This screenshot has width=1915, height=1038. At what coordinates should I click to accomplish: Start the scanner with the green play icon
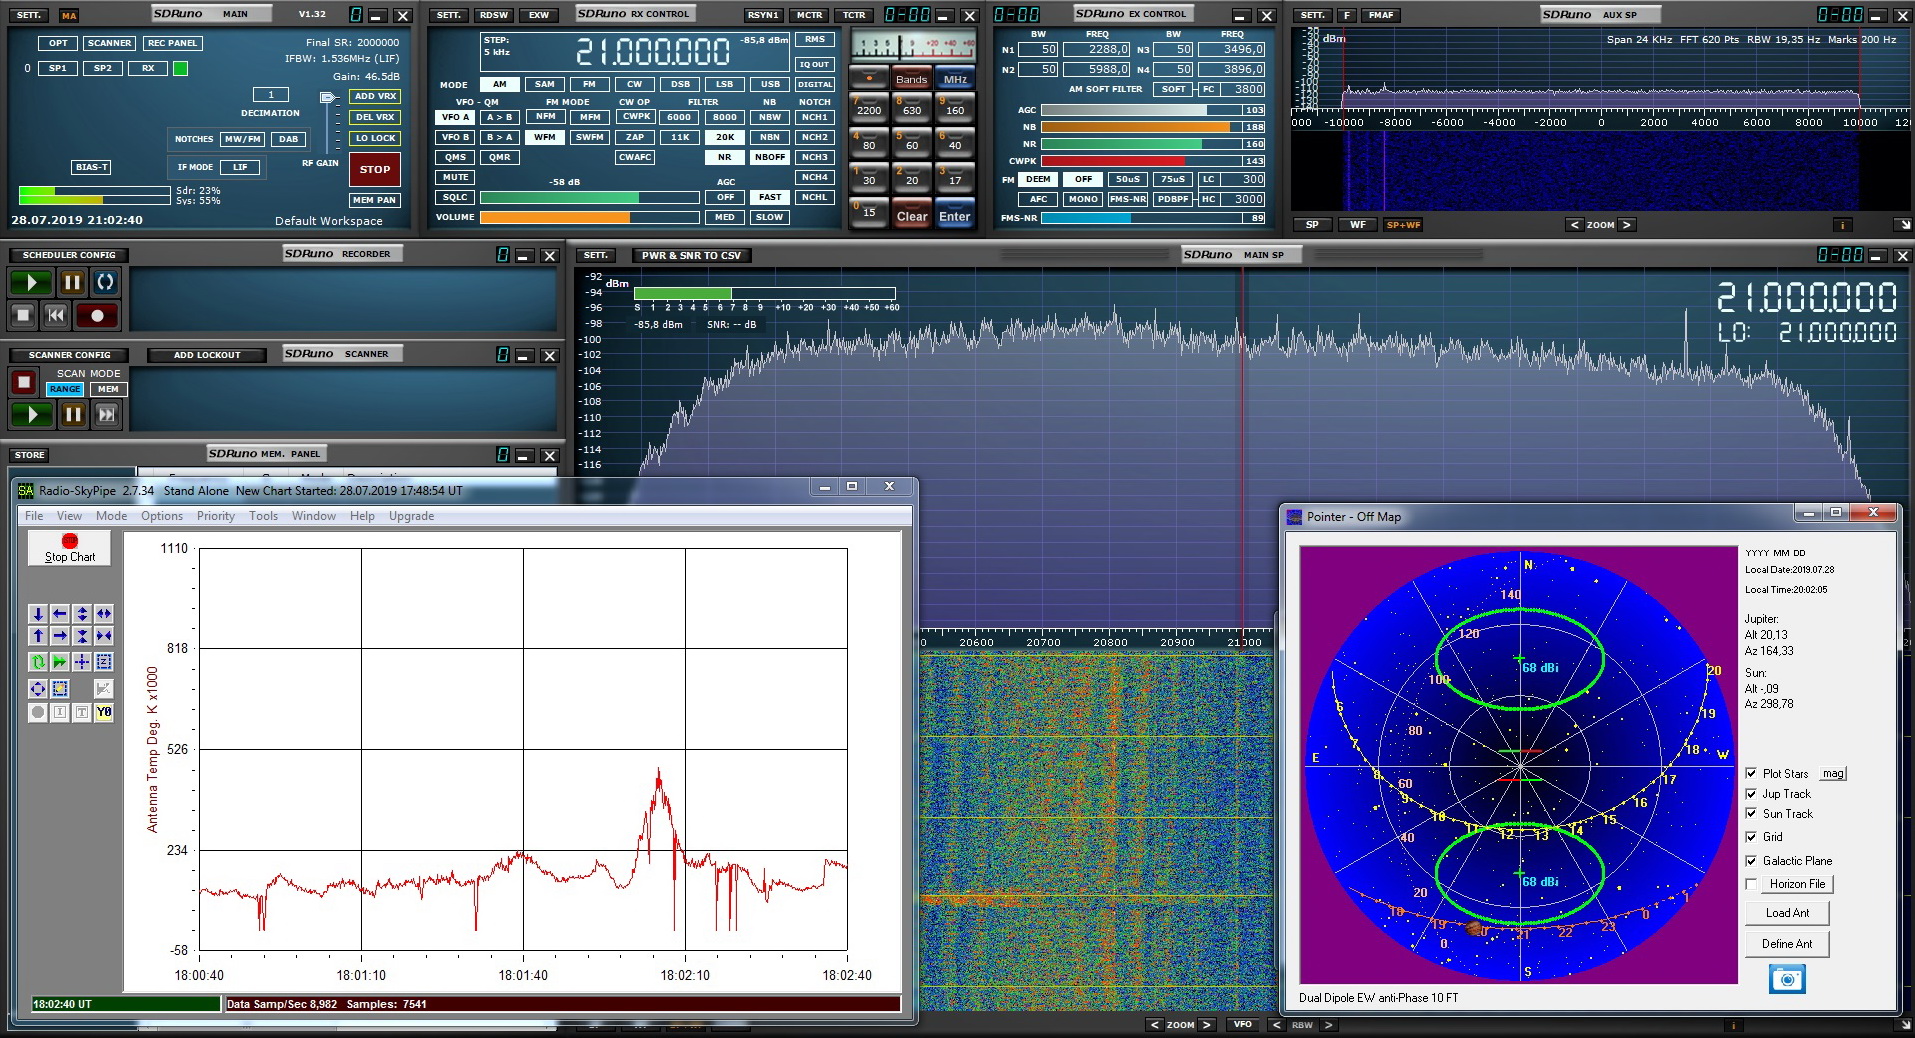(x=31, y=414)
